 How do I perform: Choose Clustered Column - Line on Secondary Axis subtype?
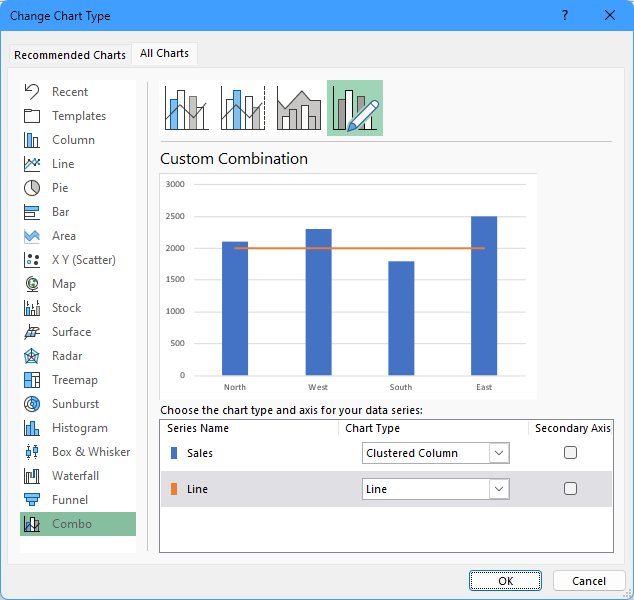243,108
